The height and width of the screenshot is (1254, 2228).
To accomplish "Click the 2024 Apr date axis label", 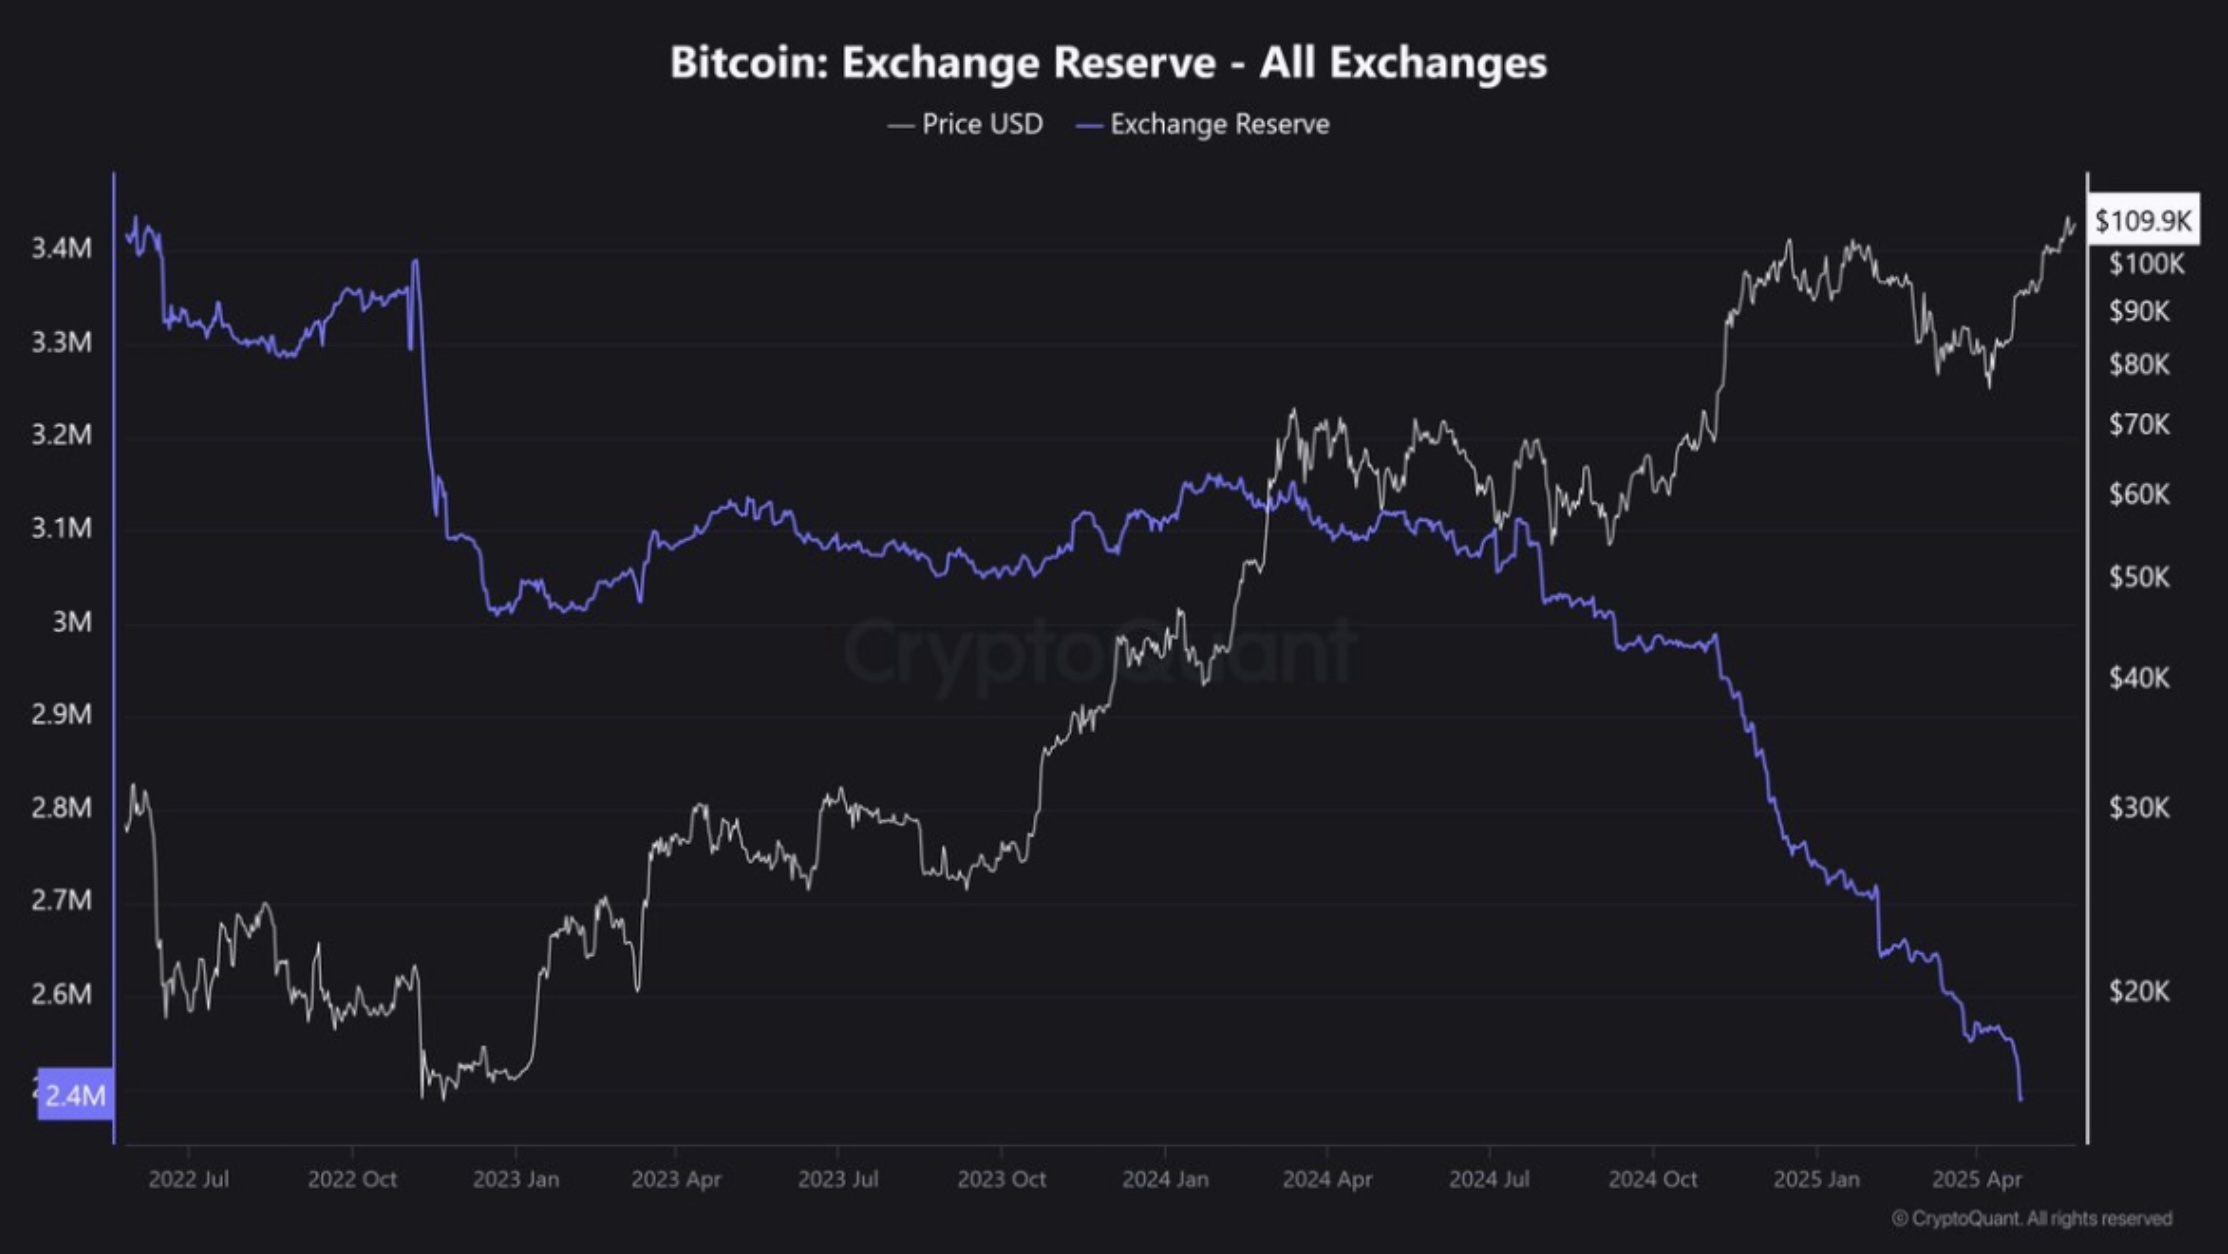I will tap(1327, 1179).
